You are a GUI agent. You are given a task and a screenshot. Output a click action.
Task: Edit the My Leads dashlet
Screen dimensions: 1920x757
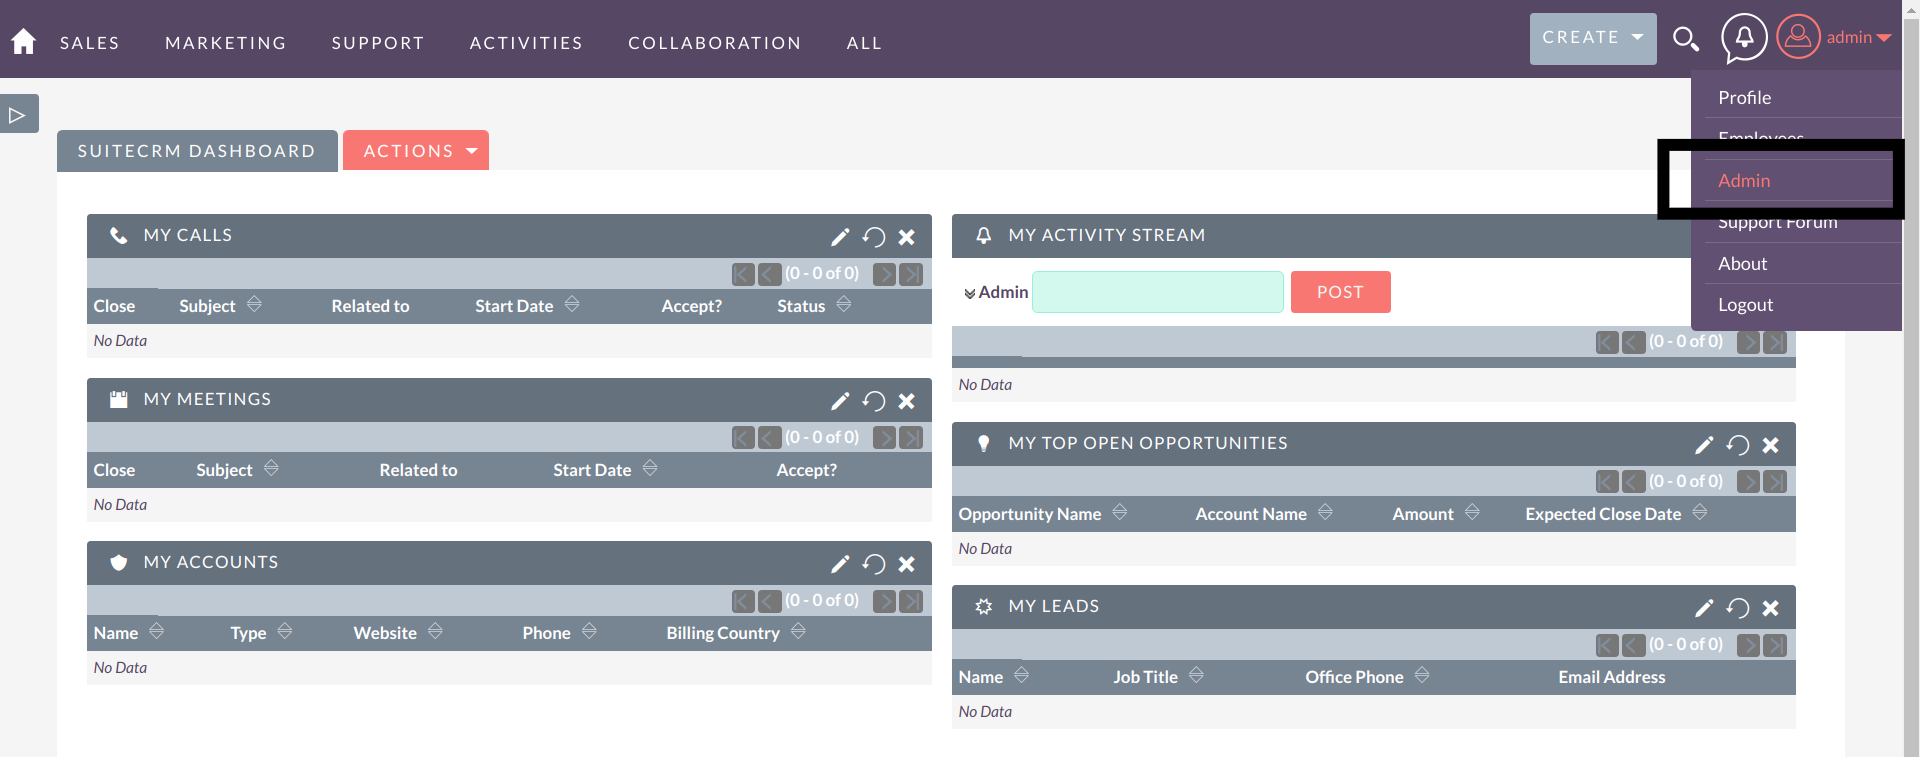coord(1704,608)
